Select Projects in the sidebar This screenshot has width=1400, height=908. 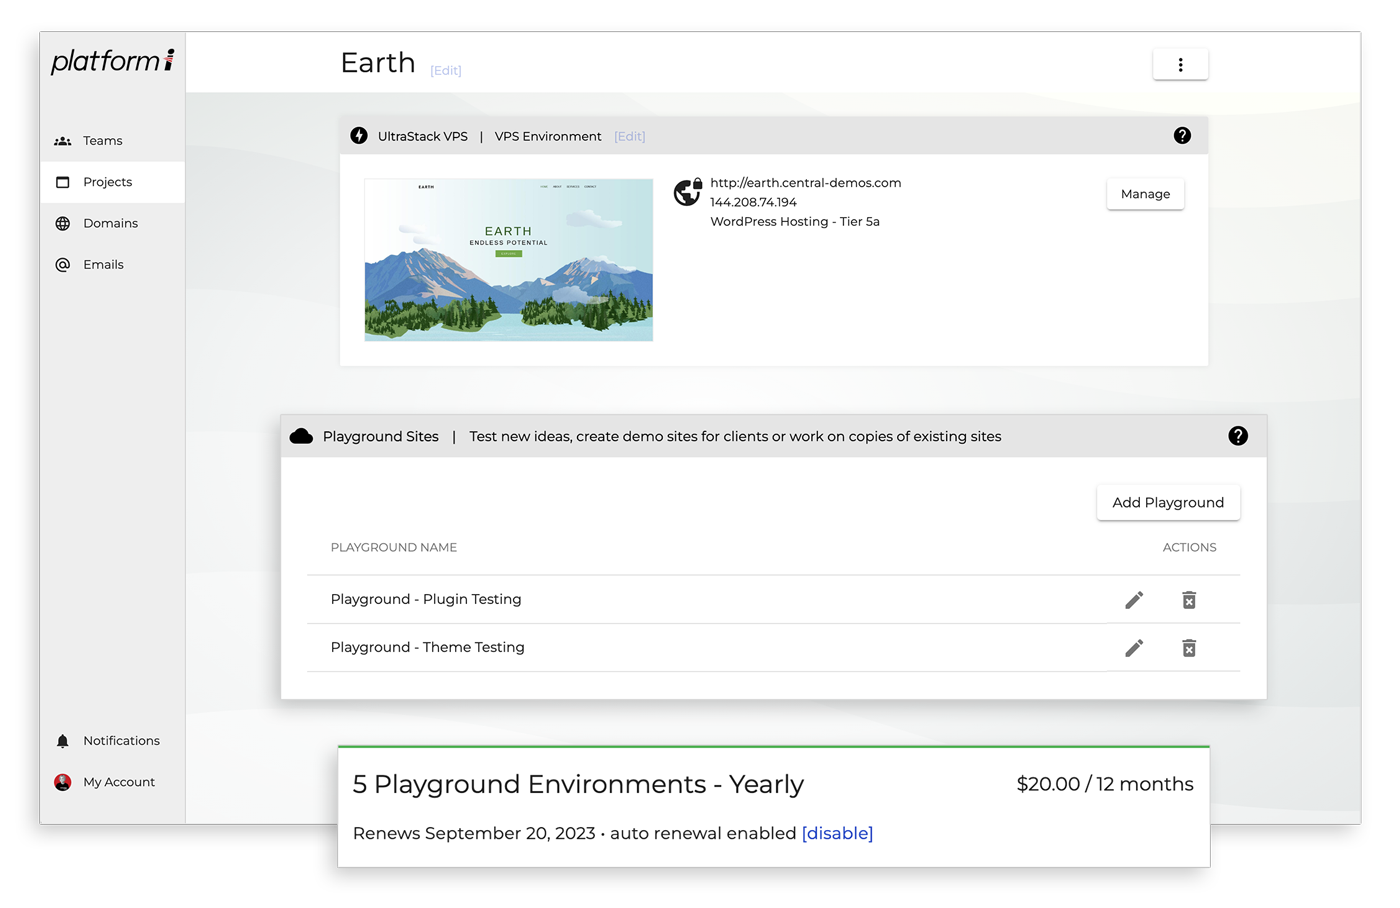click(107, 182)
